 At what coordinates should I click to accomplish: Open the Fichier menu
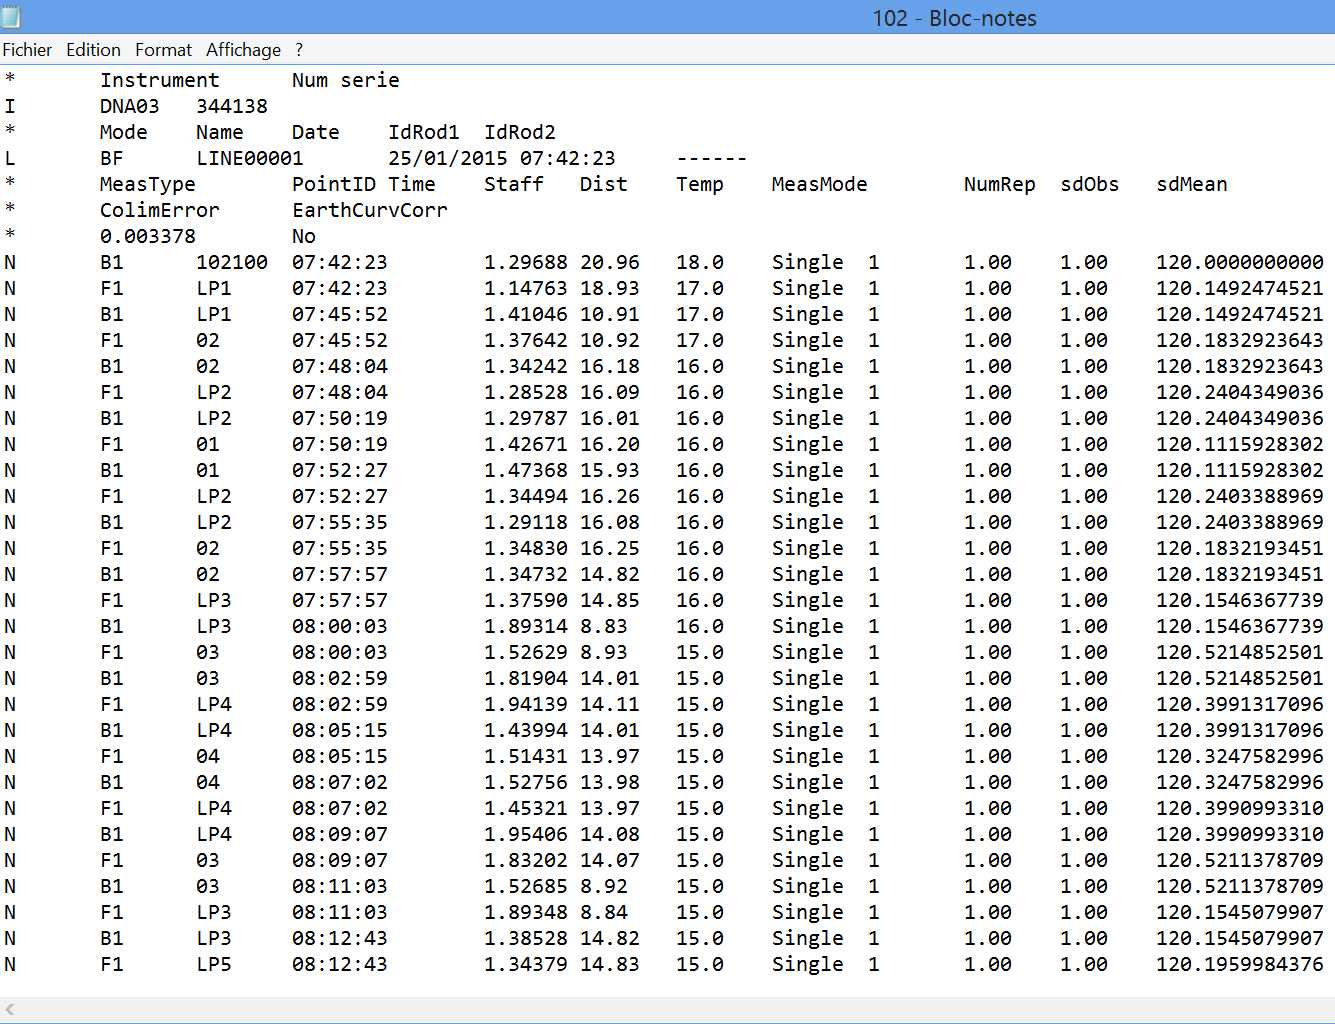(27, 50)
